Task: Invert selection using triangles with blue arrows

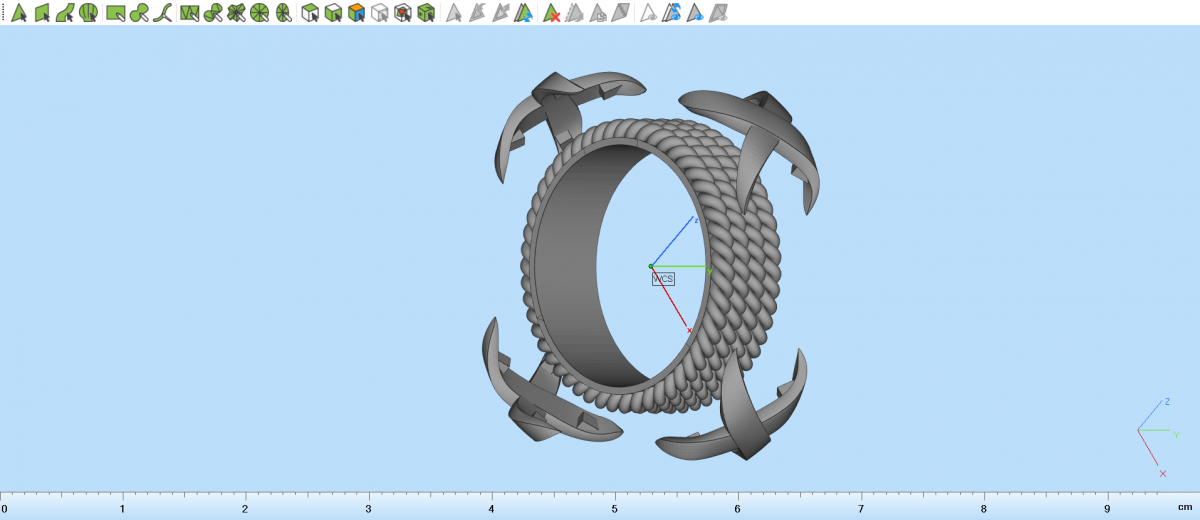Action: [x=524, y=13]
